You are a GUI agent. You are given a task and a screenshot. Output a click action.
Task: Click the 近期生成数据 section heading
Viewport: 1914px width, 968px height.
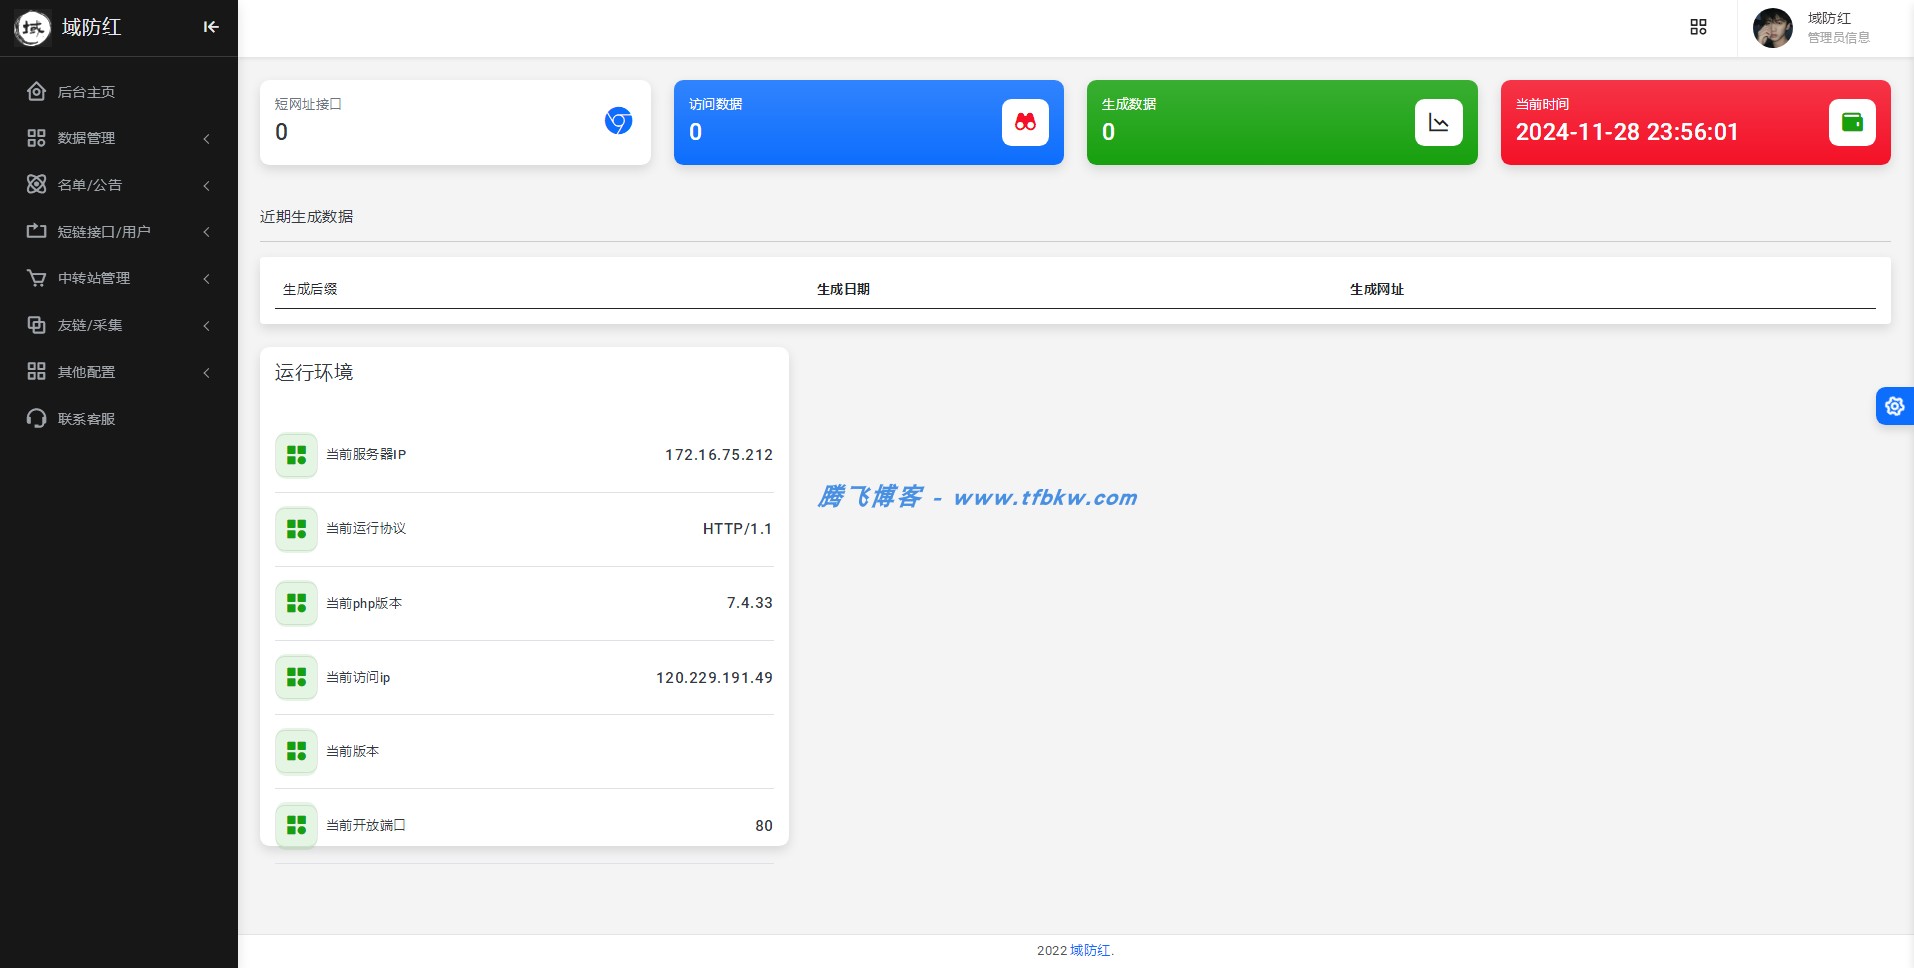pyautogui.click(x=306, y=216)
